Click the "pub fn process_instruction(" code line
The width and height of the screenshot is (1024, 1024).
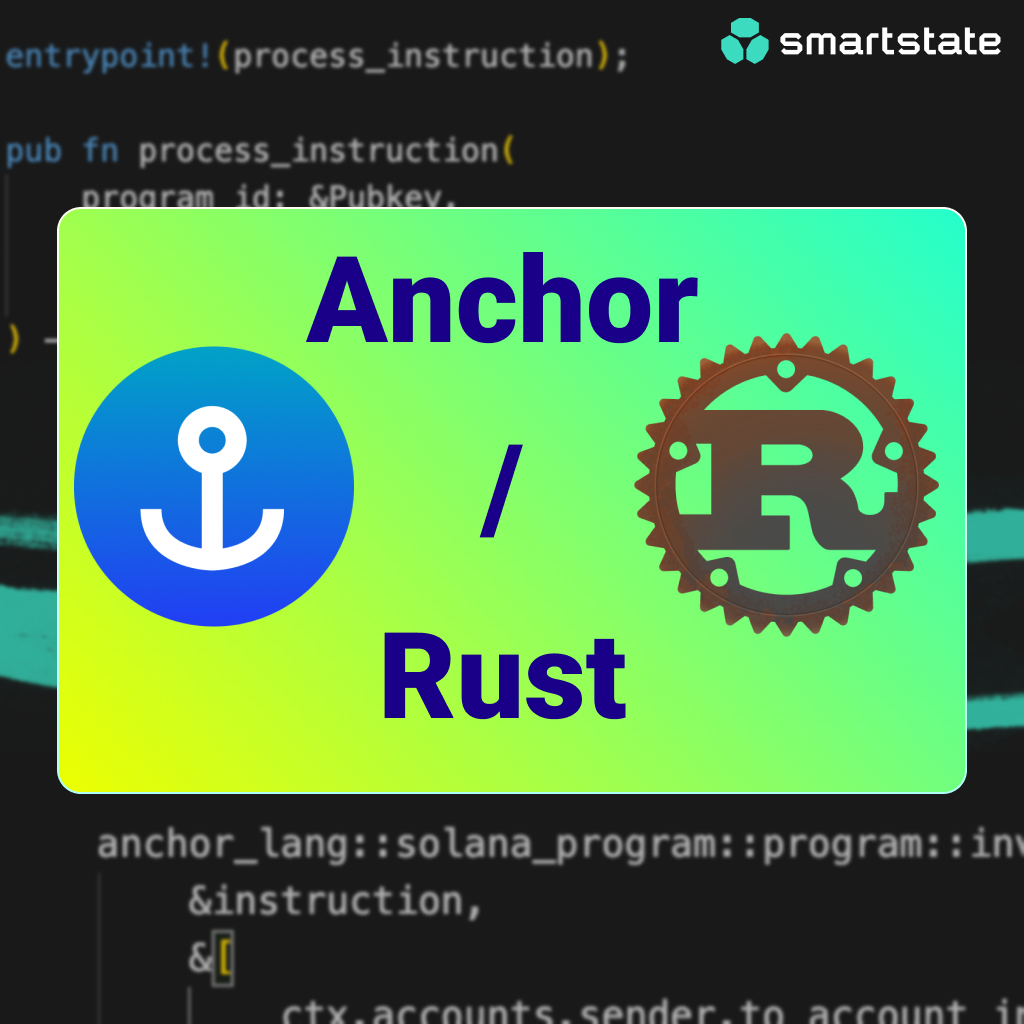(260, 152)
